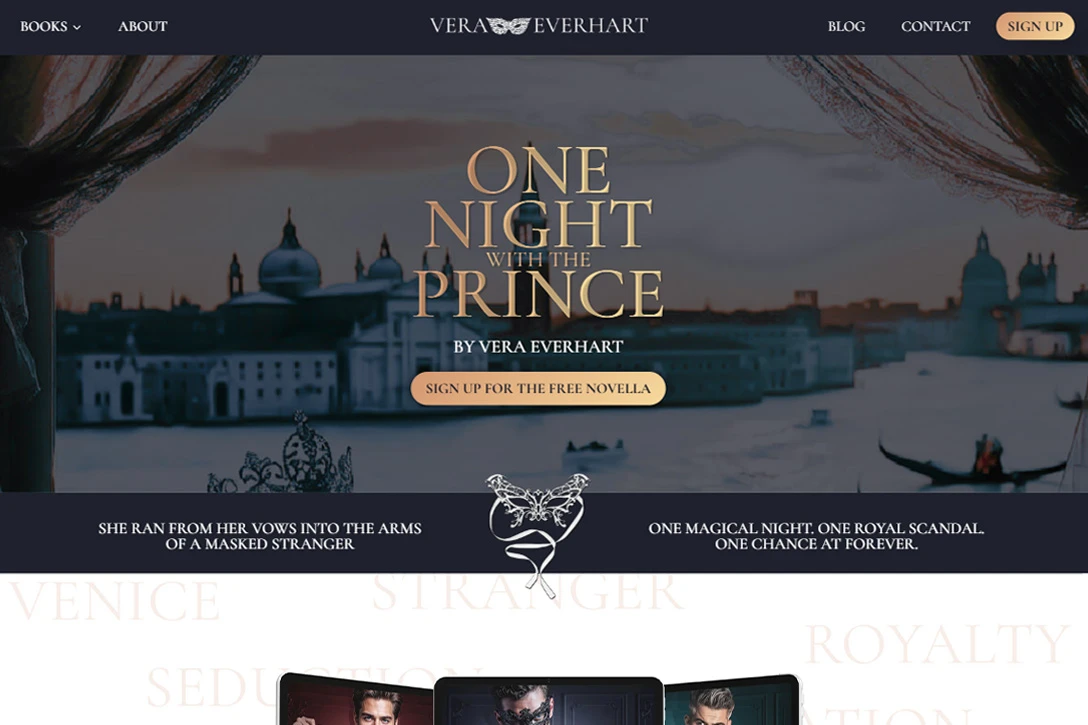Open the Books menu
The width and height of the screenshot is (1088, 725).
[x=50, y=26]
